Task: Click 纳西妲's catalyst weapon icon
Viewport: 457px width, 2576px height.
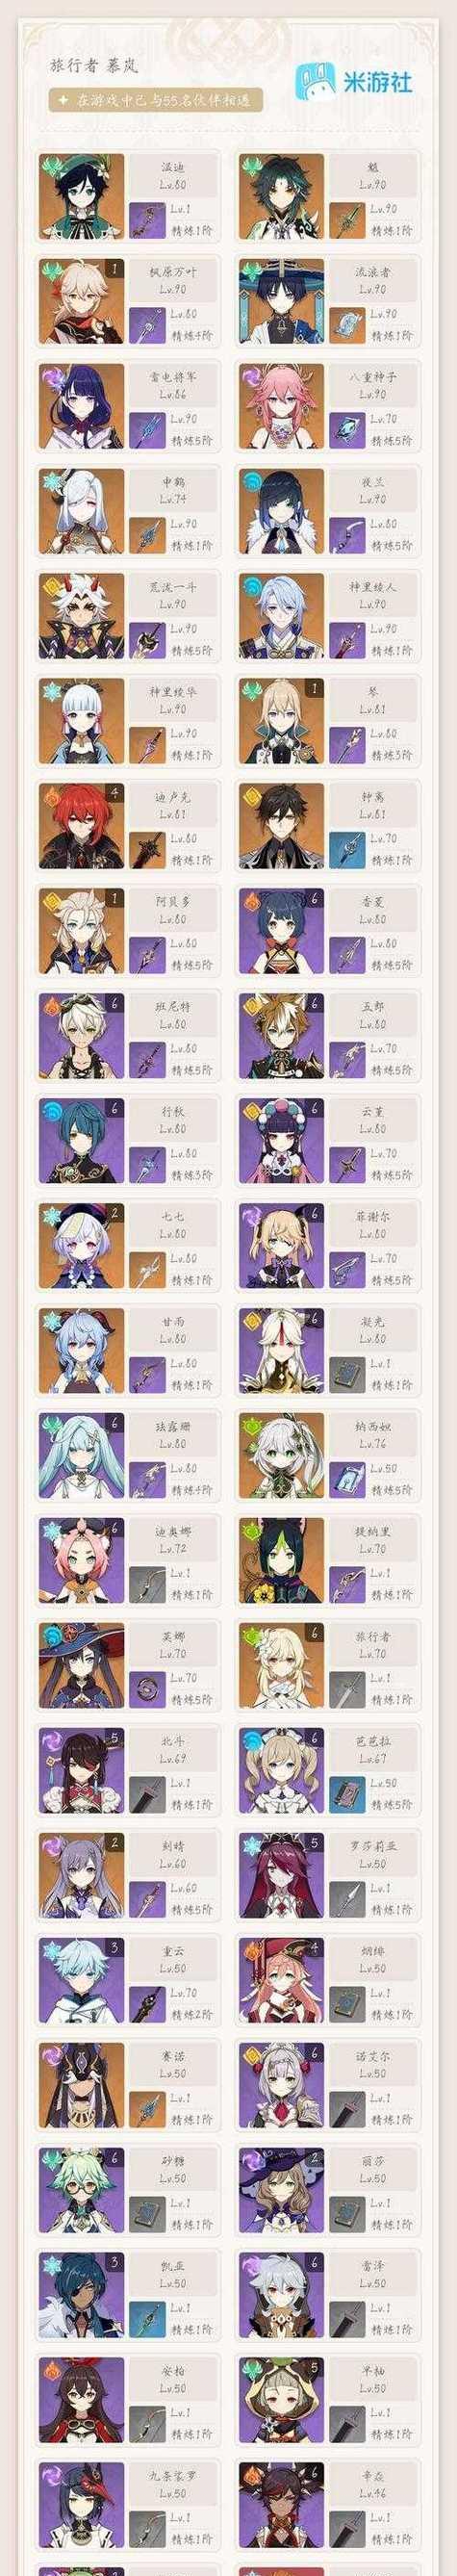Action: point(347,1479)
